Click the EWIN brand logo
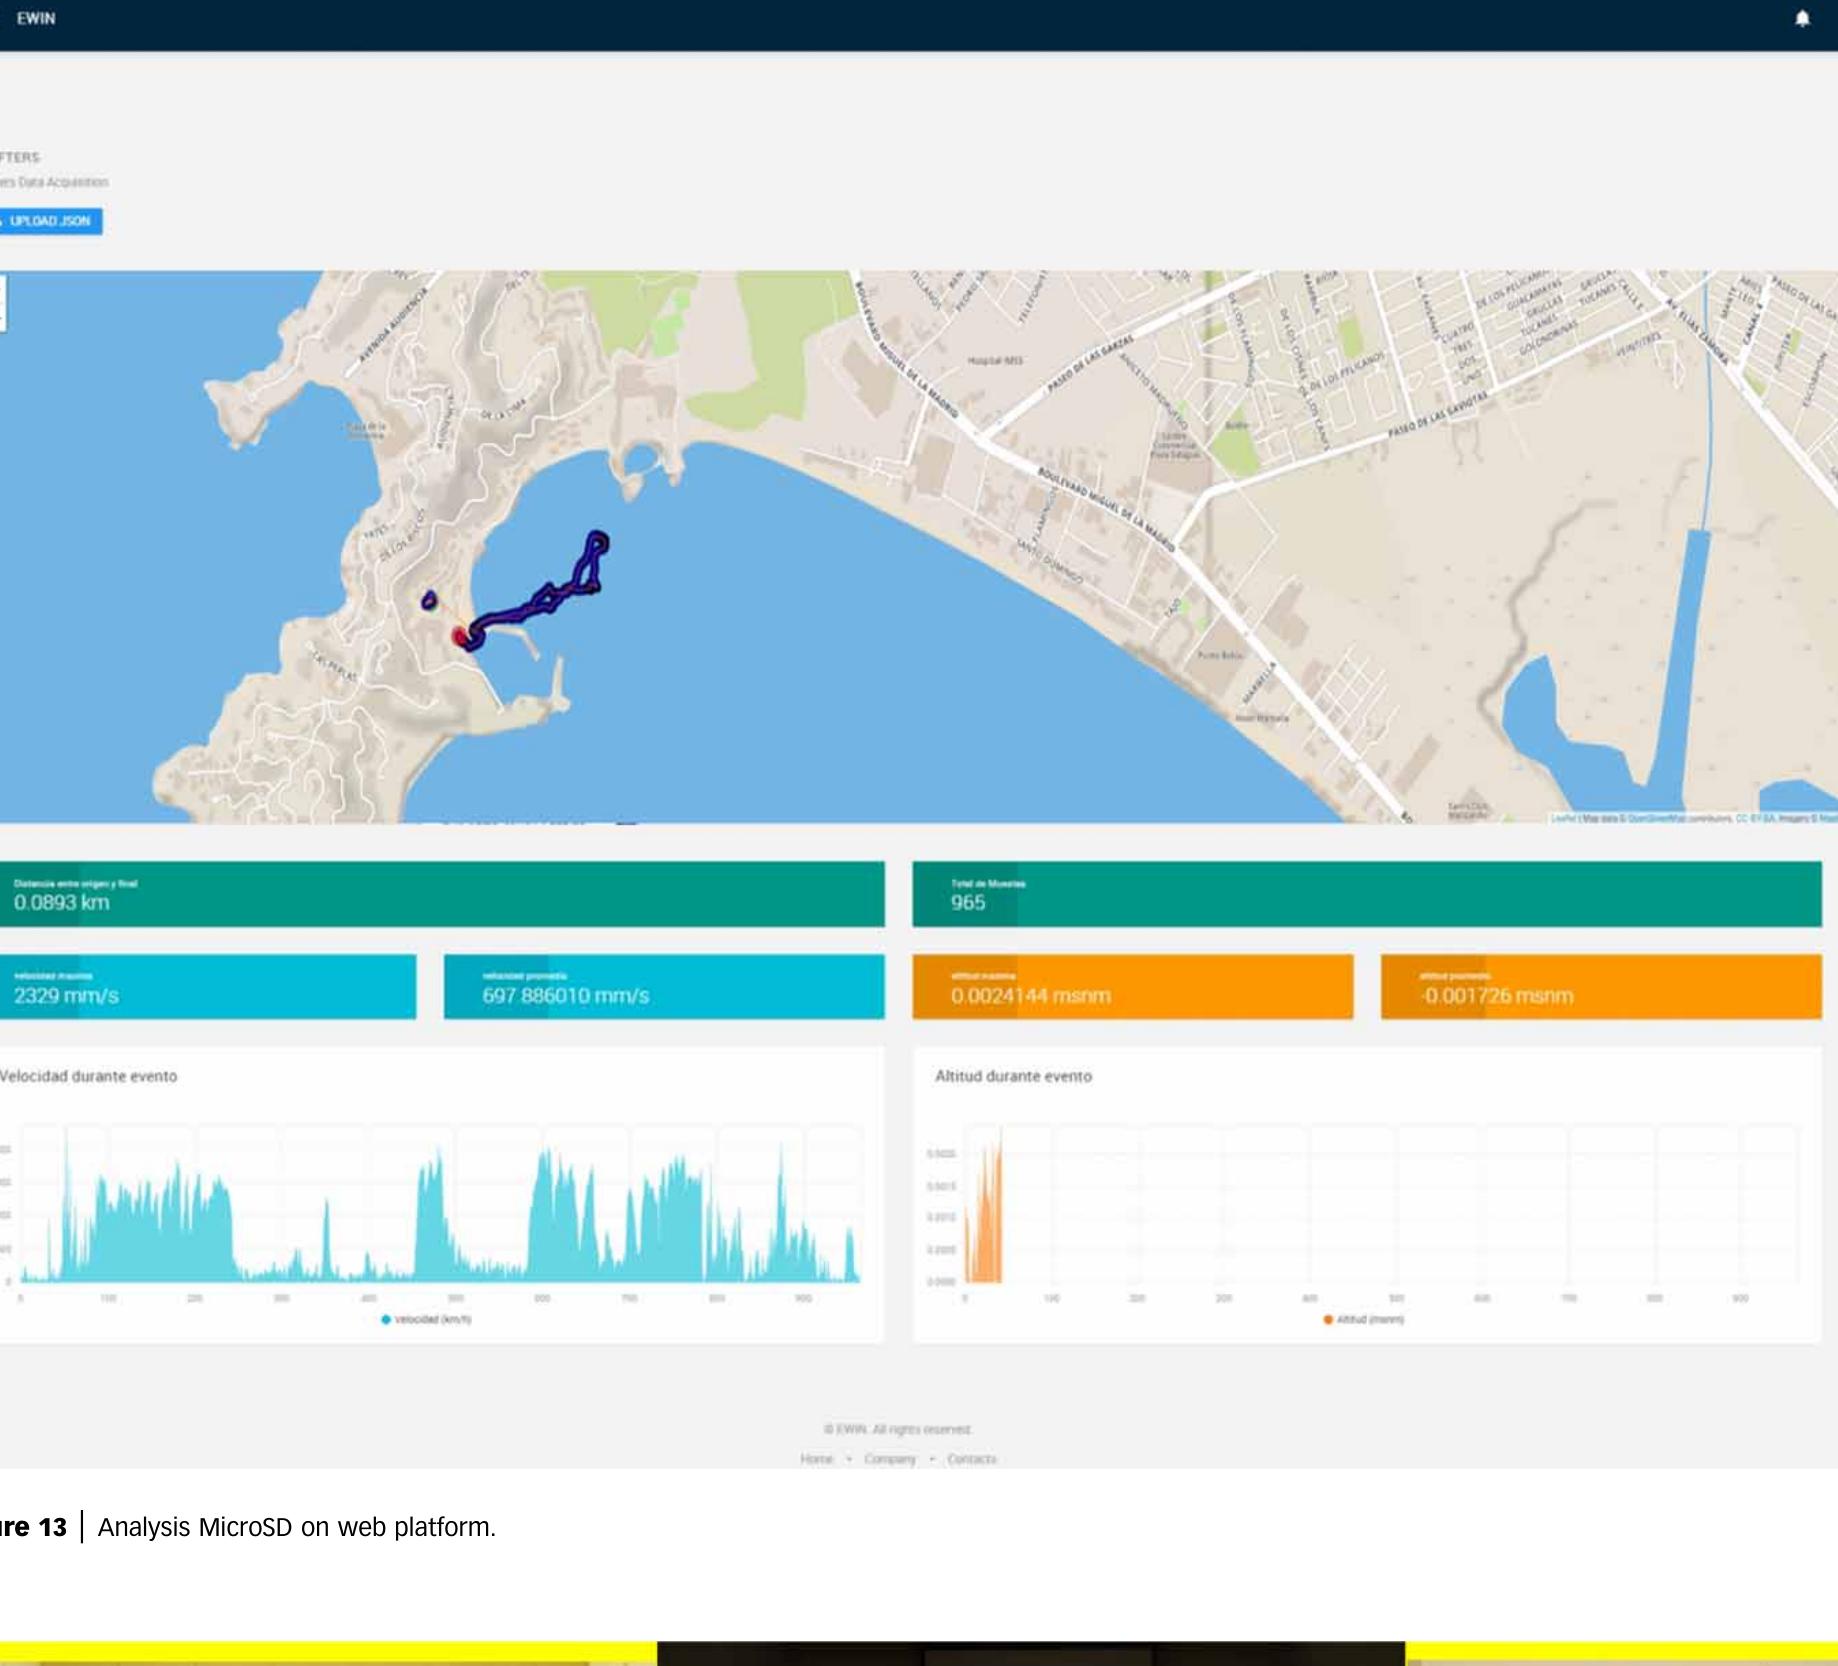This screenshot has width=1838, height=1666. pyautogui.click(x=36, y=19)
